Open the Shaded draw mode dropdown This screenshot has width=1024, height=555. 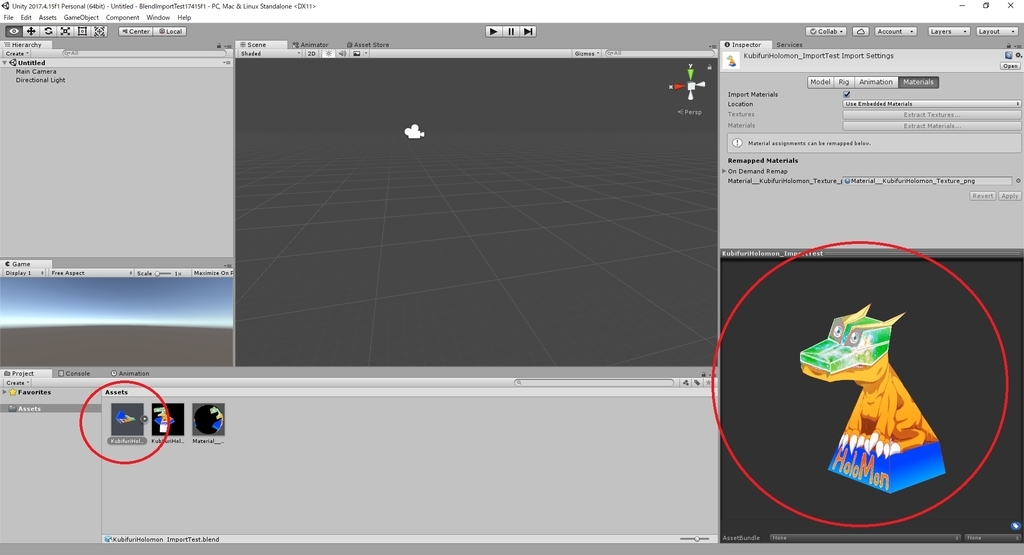[x=270, y=54]
